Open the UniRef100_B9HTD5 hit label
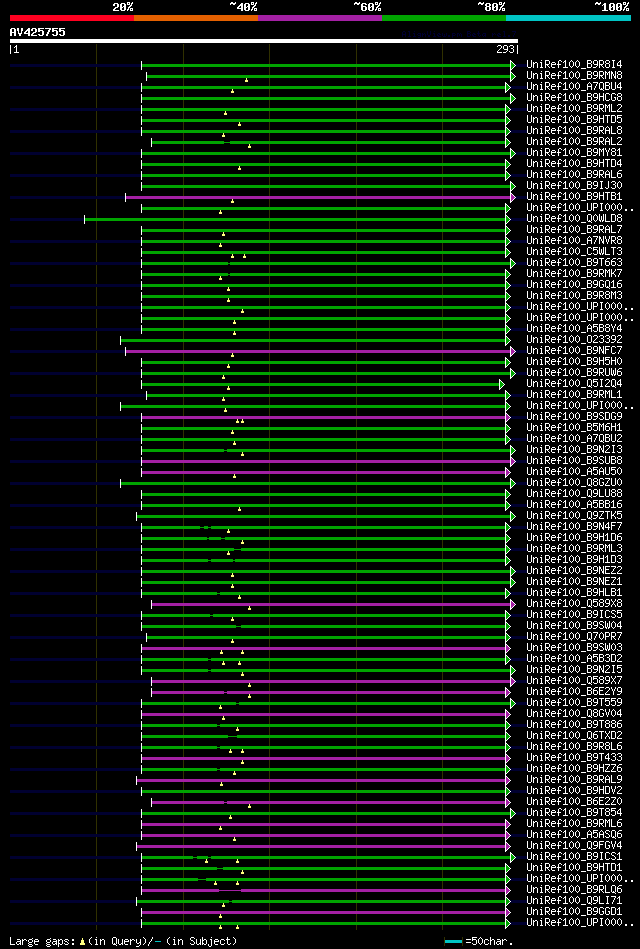 tap(575, 119)
